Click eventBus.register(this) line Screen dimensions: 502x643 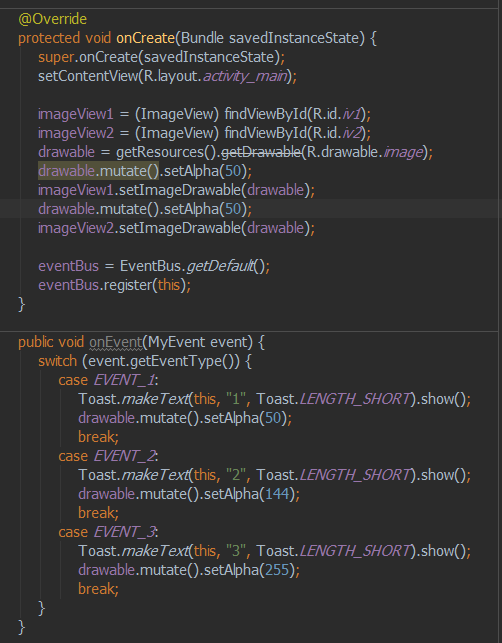pyautogui.click(x=114, y=285)
